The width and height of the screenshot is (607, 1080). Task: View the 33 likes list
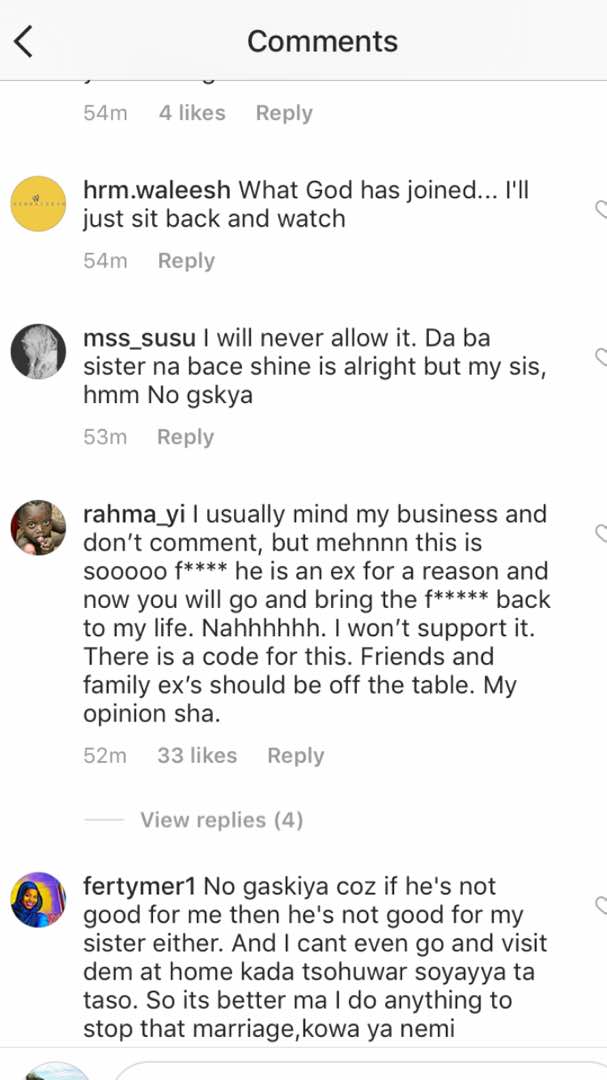tap(197, 756)
